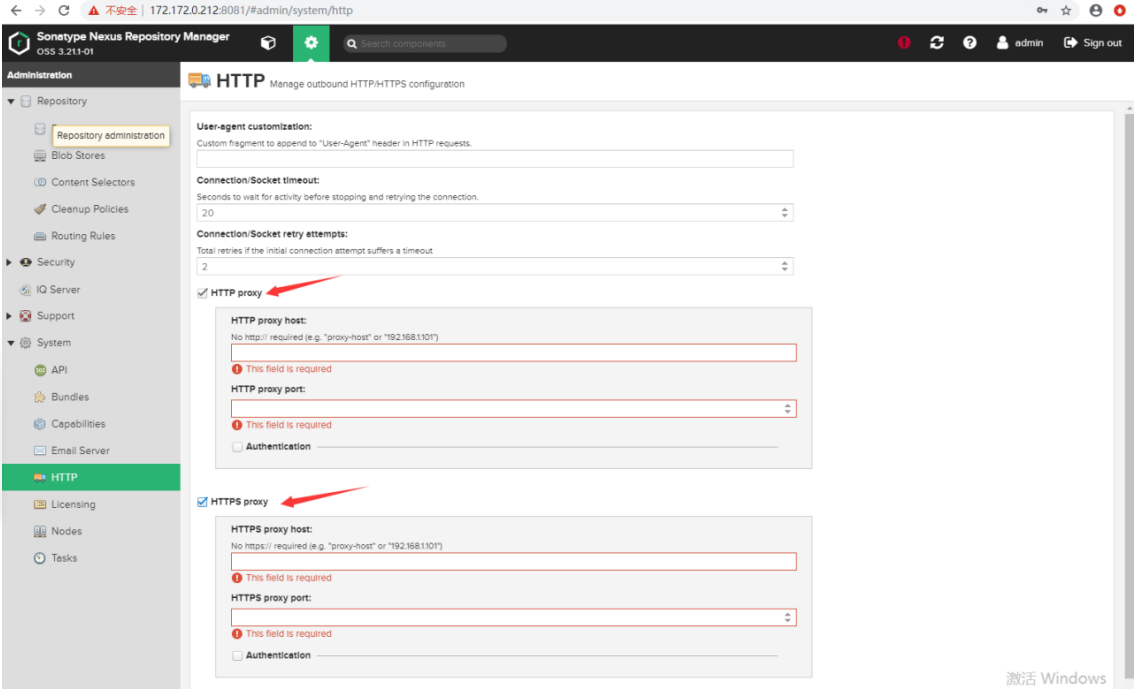Open Email Server under System
The image size is (1135, 689).
[x=80, y=450]
